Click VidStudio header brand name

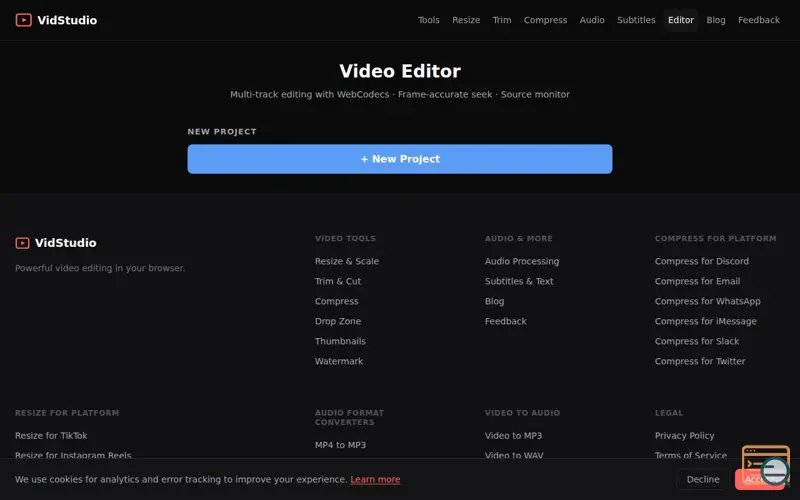[x=67, y=20]
